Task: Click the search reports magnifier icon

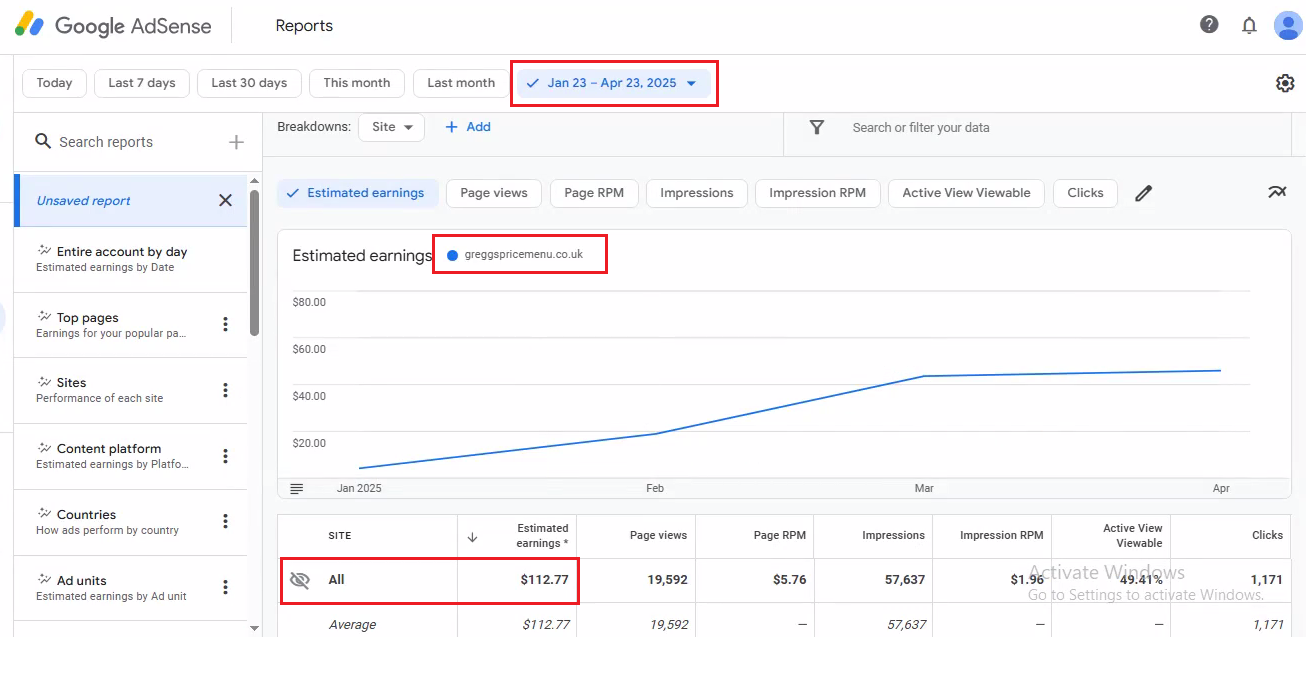Action: pyautogui.click(x=43, y=142)
